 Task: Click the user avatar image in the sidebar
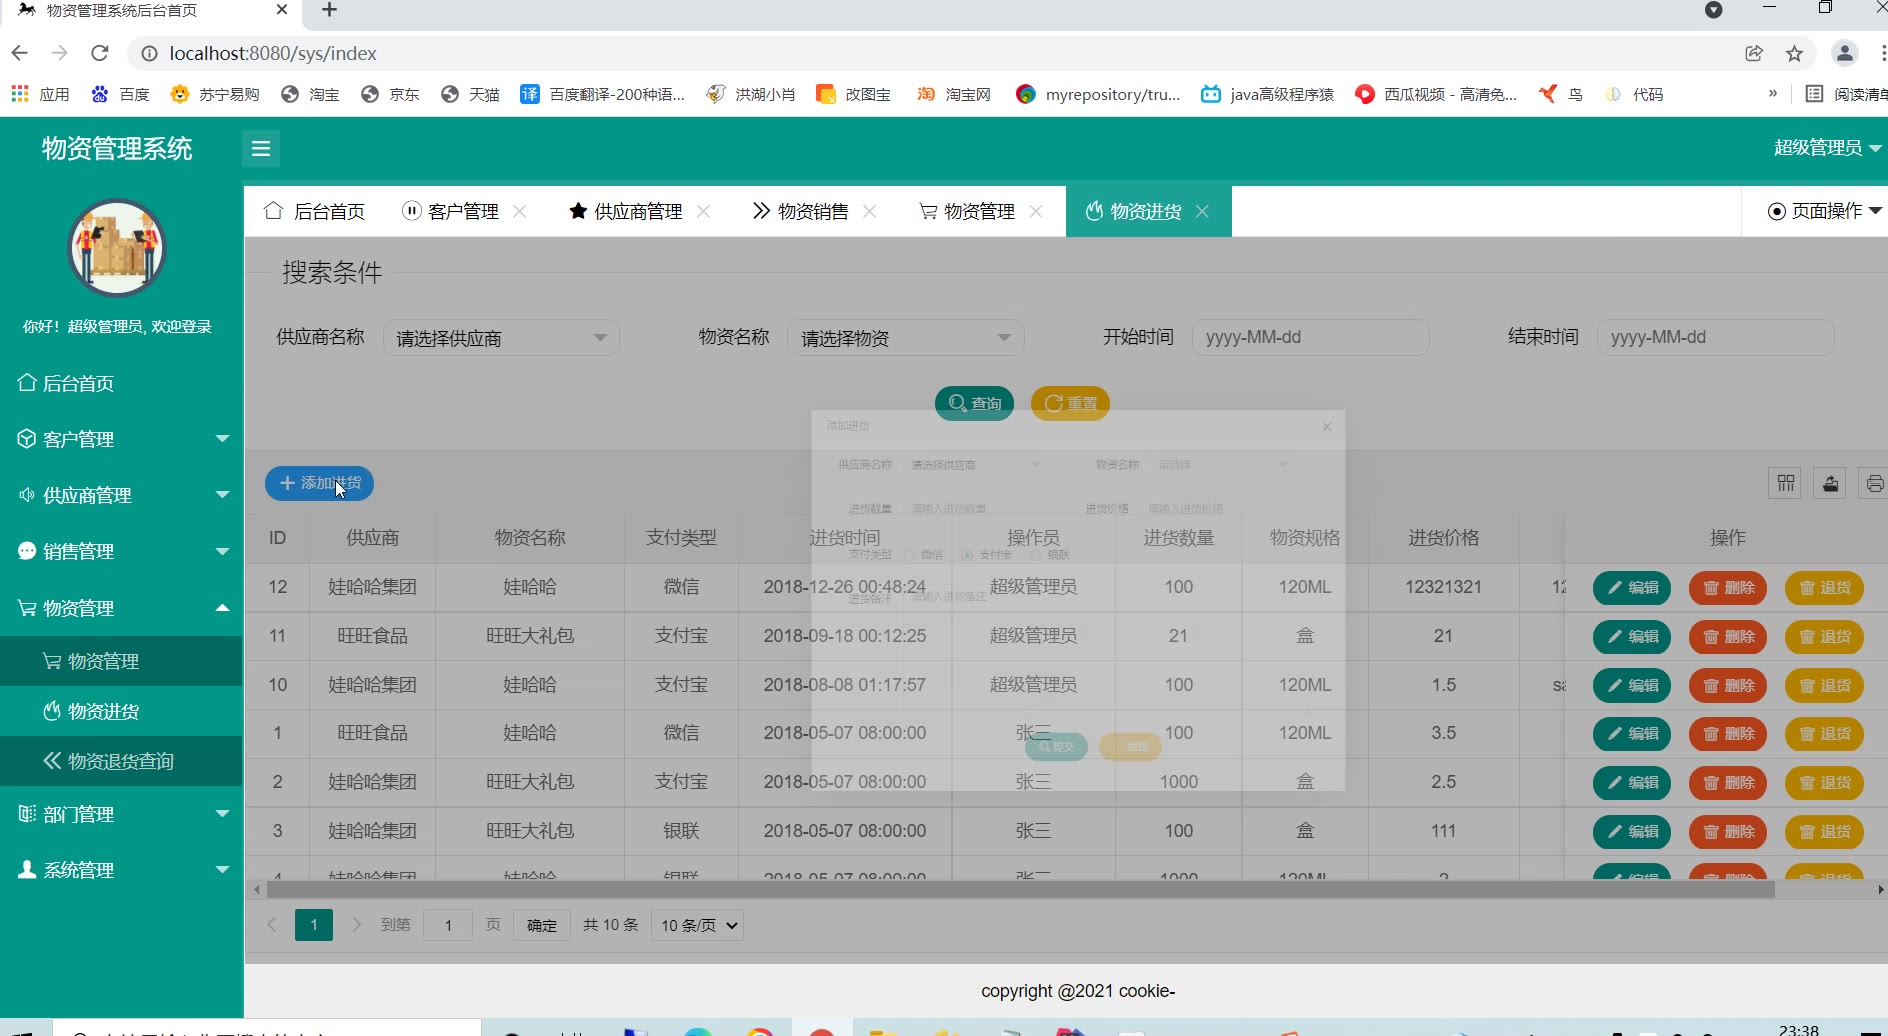(x=117, y=248)
